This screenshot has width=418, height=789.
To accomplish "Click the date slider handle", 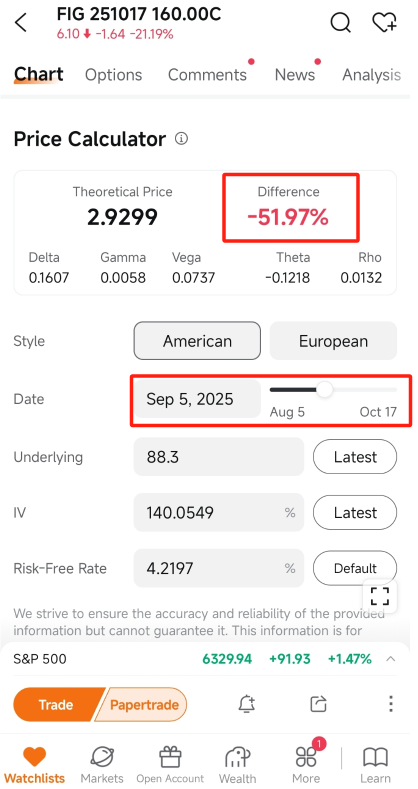I will 325,389.
